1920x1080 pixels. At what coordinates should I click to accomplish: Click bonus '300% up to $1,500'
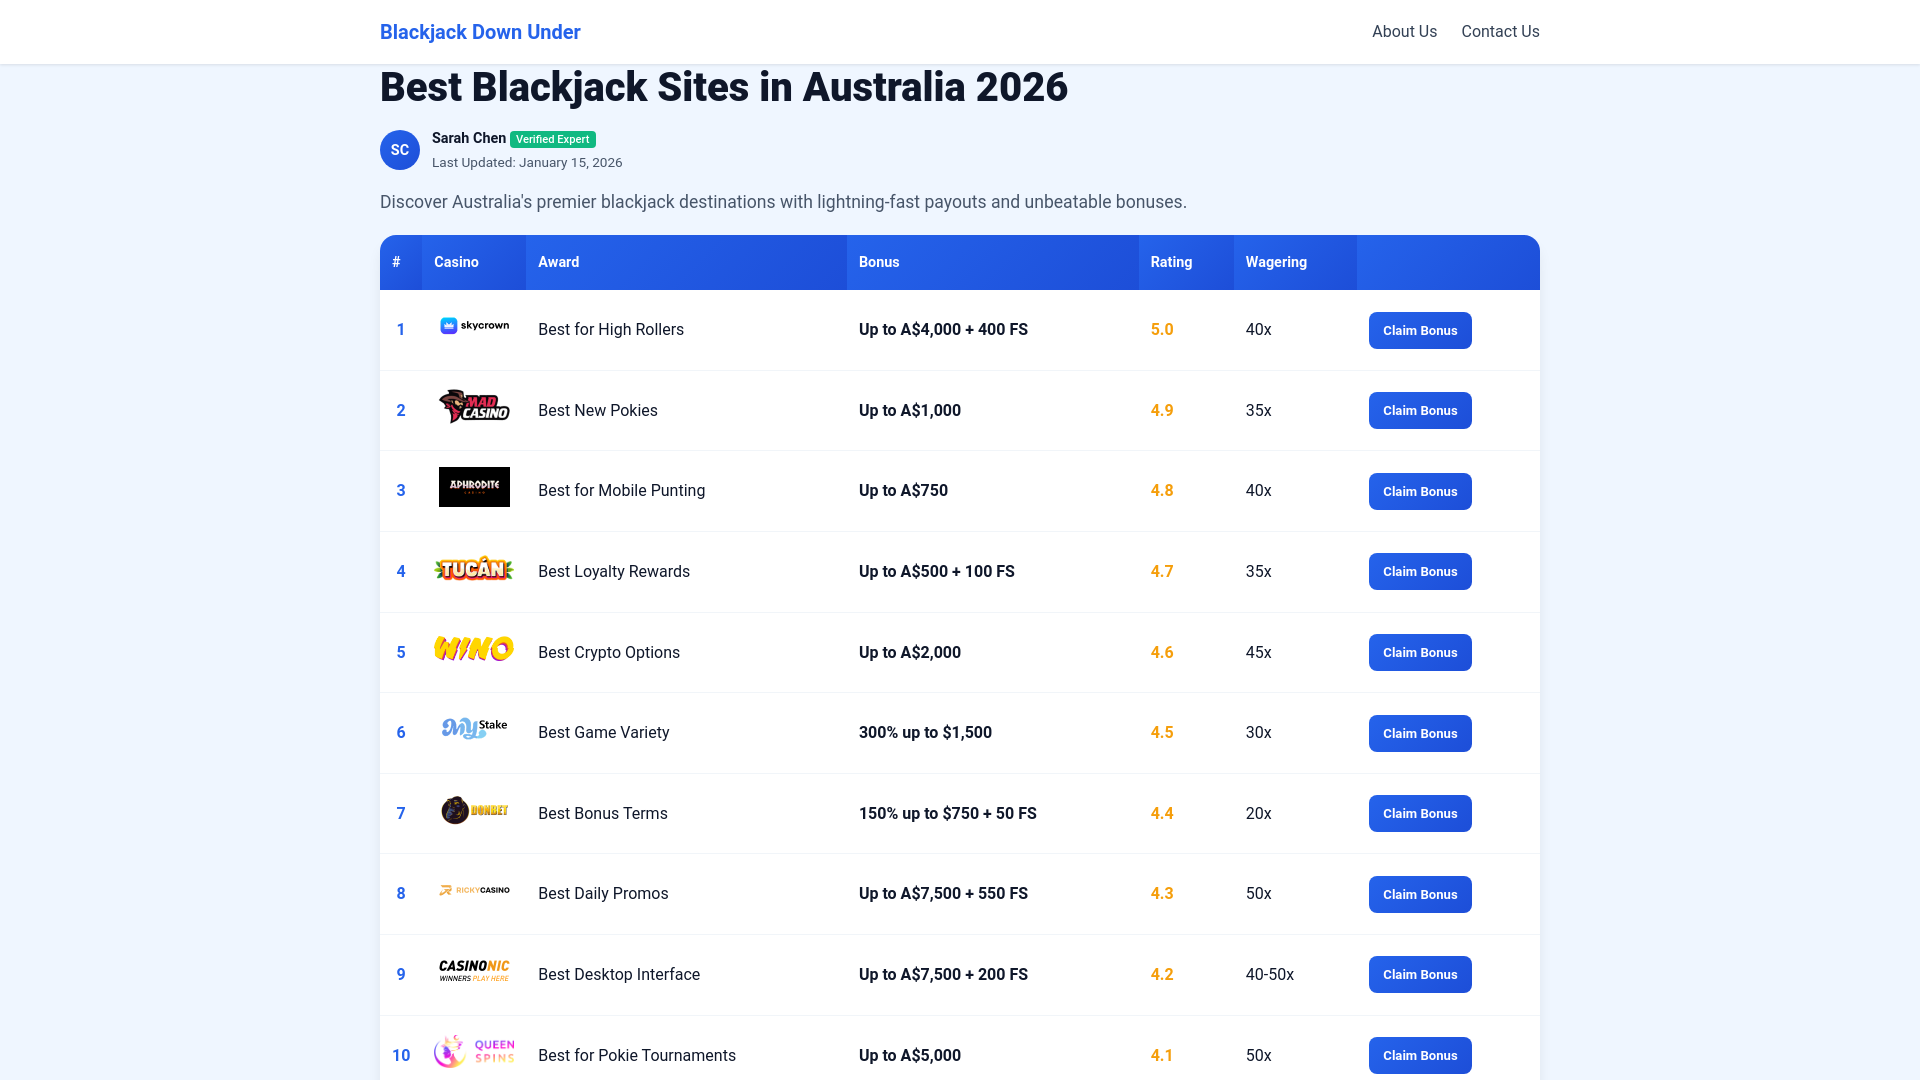point(925,733)
